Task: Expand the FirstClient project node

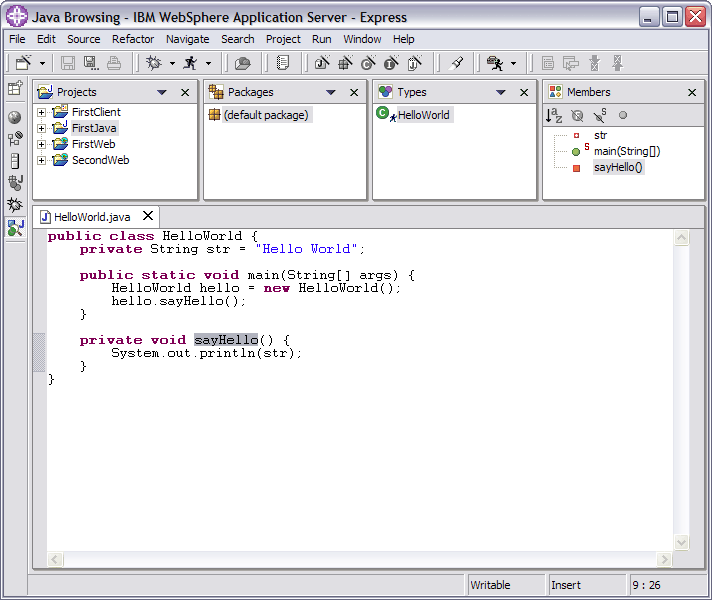Action: click(41, 112)
